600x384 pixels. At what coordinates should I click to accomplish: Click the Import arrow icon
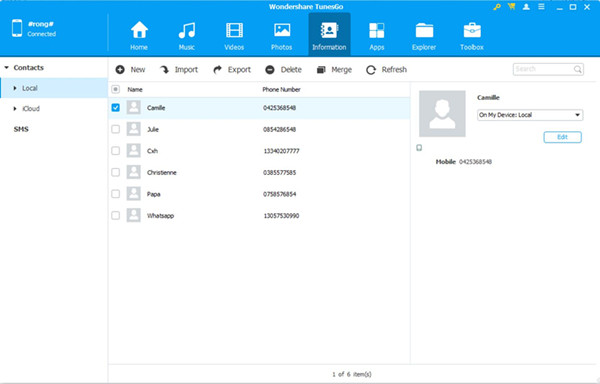(x=165, y=70)
